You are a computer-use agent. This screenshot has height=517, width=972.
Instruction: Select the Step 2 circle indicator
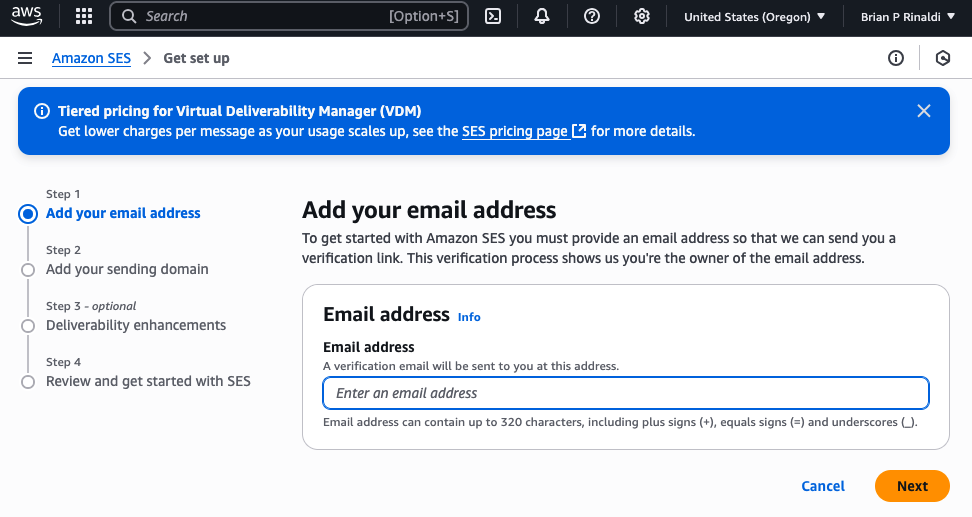(28, 270)
